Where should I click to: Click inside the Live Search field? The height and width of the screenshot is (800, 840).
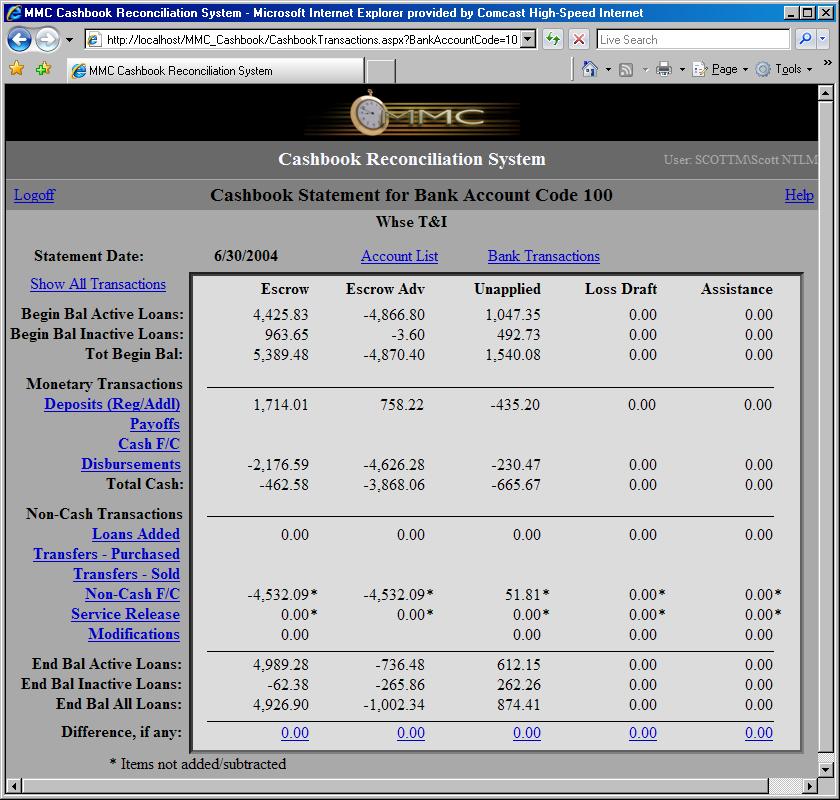[692, 40]
